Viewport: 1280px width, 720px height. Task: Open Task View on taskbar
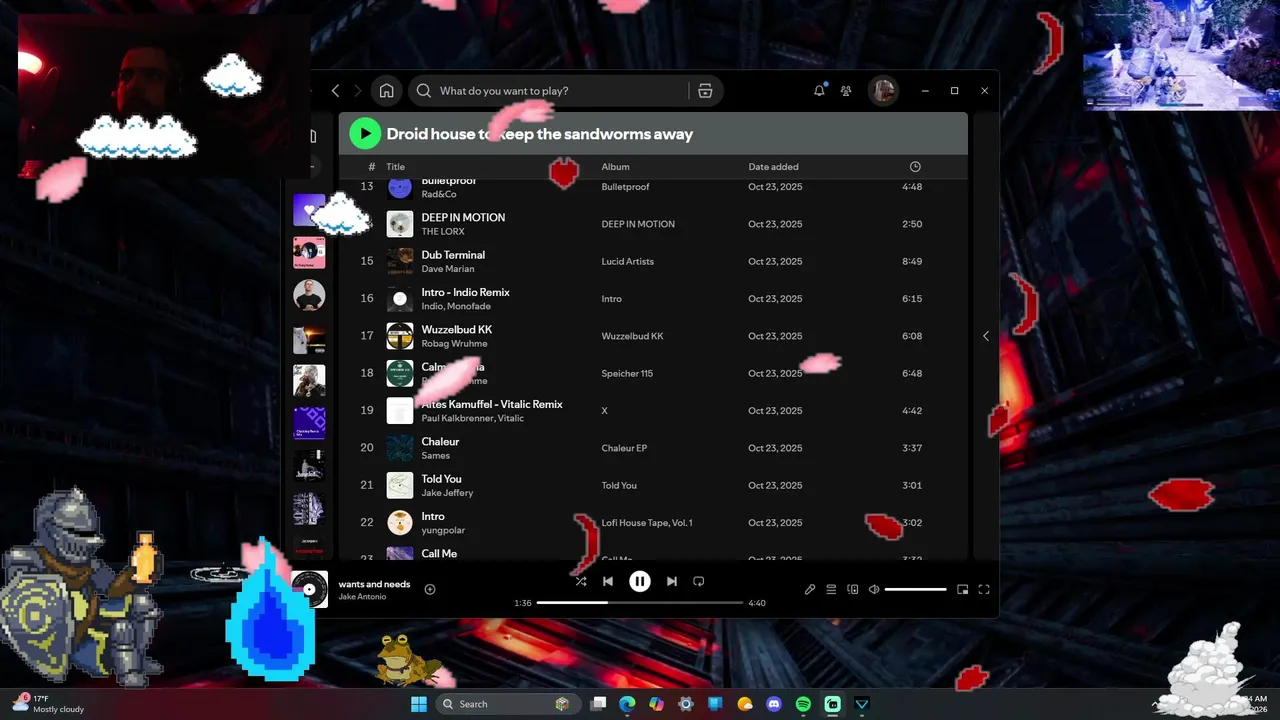pyautogui.click(x=598, y=704)
